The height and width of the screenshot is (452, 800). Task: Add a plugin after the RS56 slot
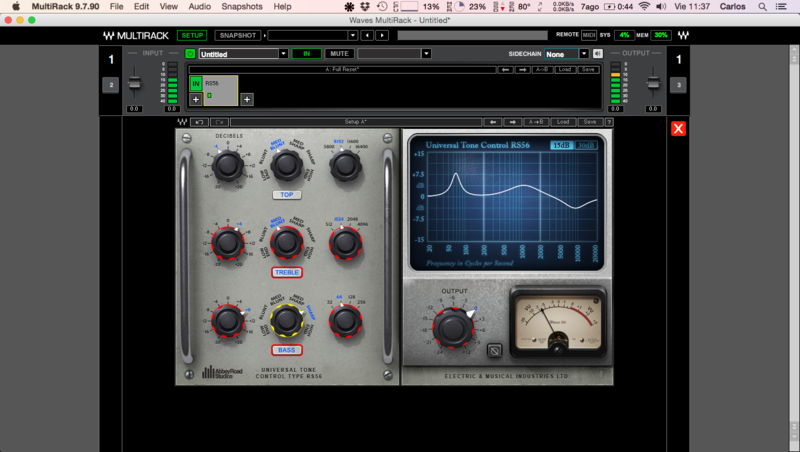tap(246, 99)
